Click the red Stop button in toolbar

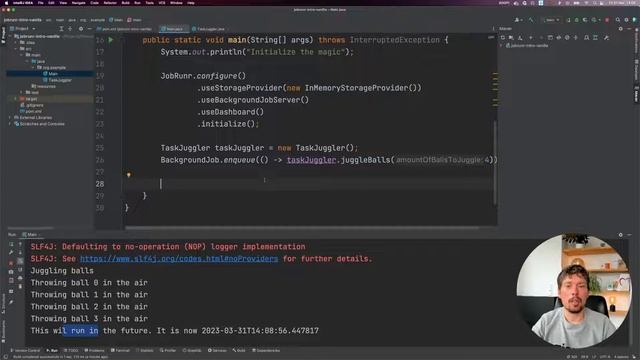coord(607,20)
